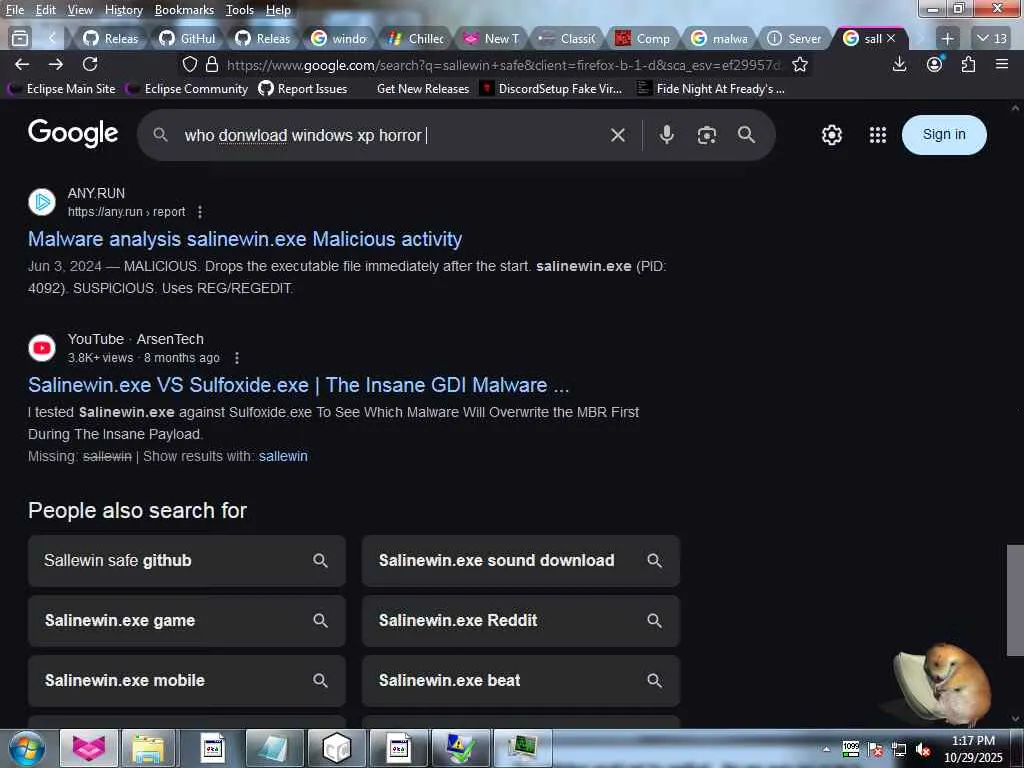
Task: Open the Windows Start orb
Action: 27,748
